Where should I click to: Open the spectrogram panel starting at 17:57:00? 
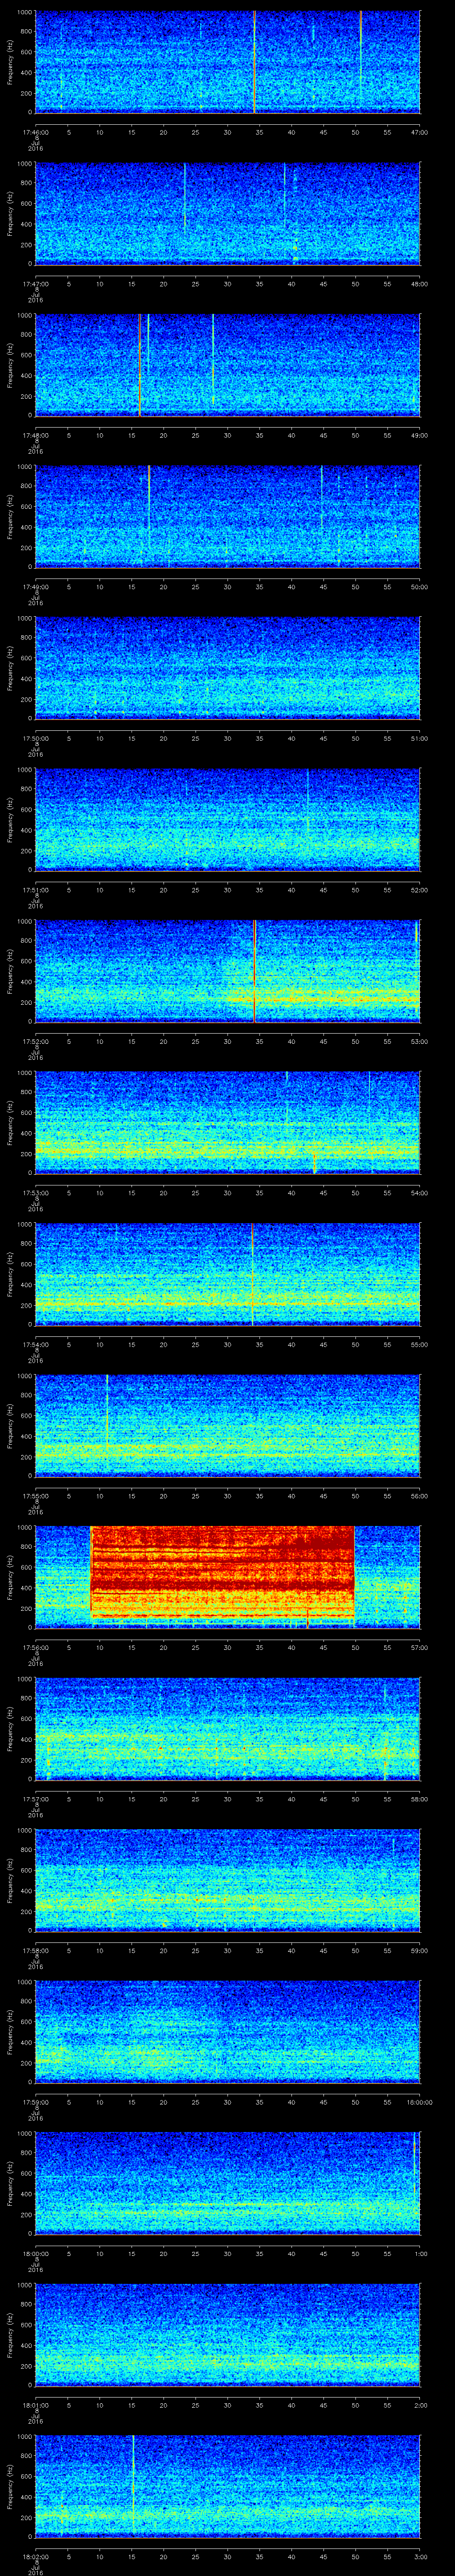point(227,1728)
